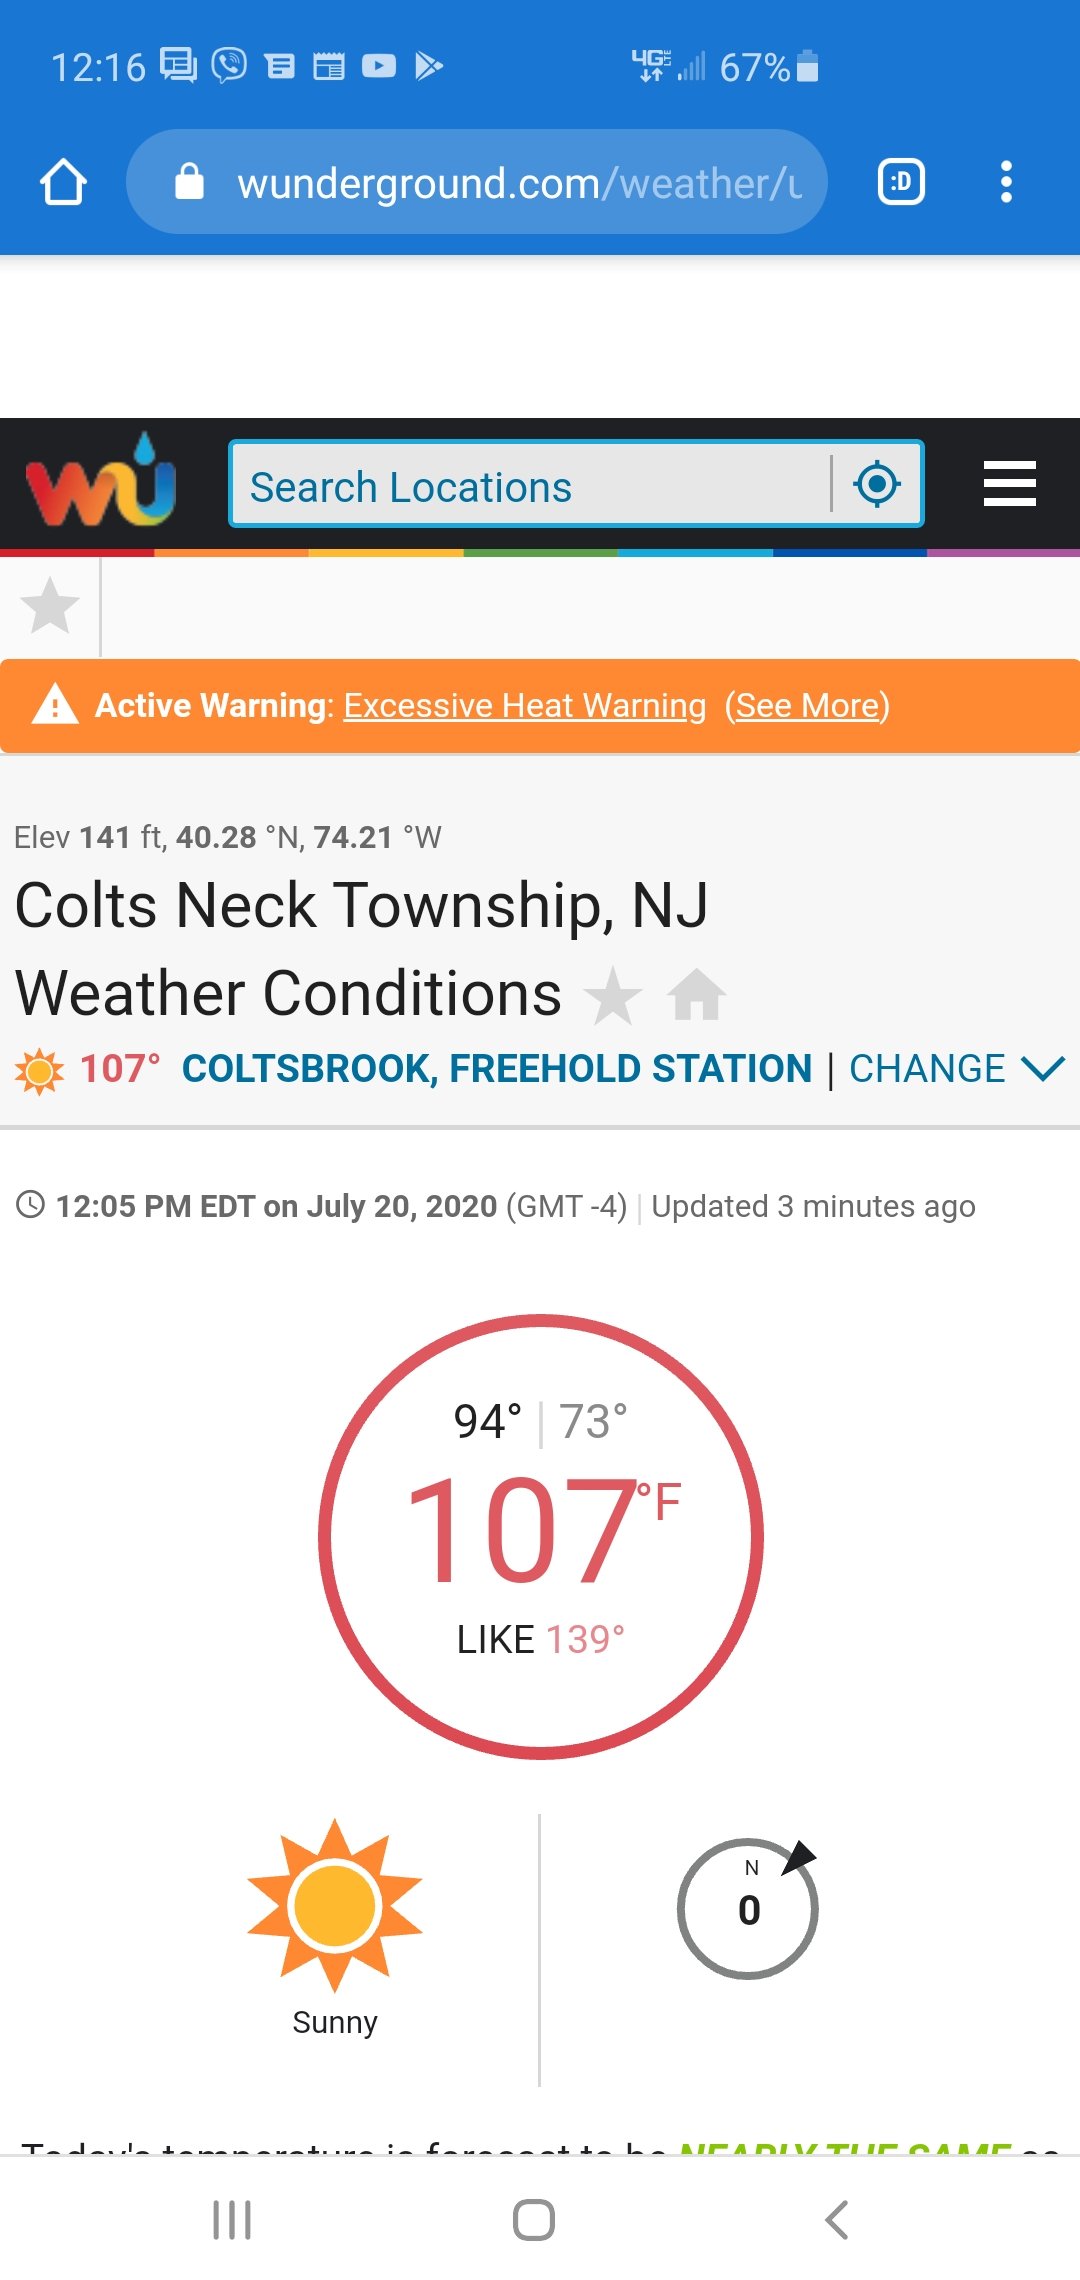Open the hamburger navigation menu
The width and height of the screenshot is (1080, 2280).
click(1009, 484)
